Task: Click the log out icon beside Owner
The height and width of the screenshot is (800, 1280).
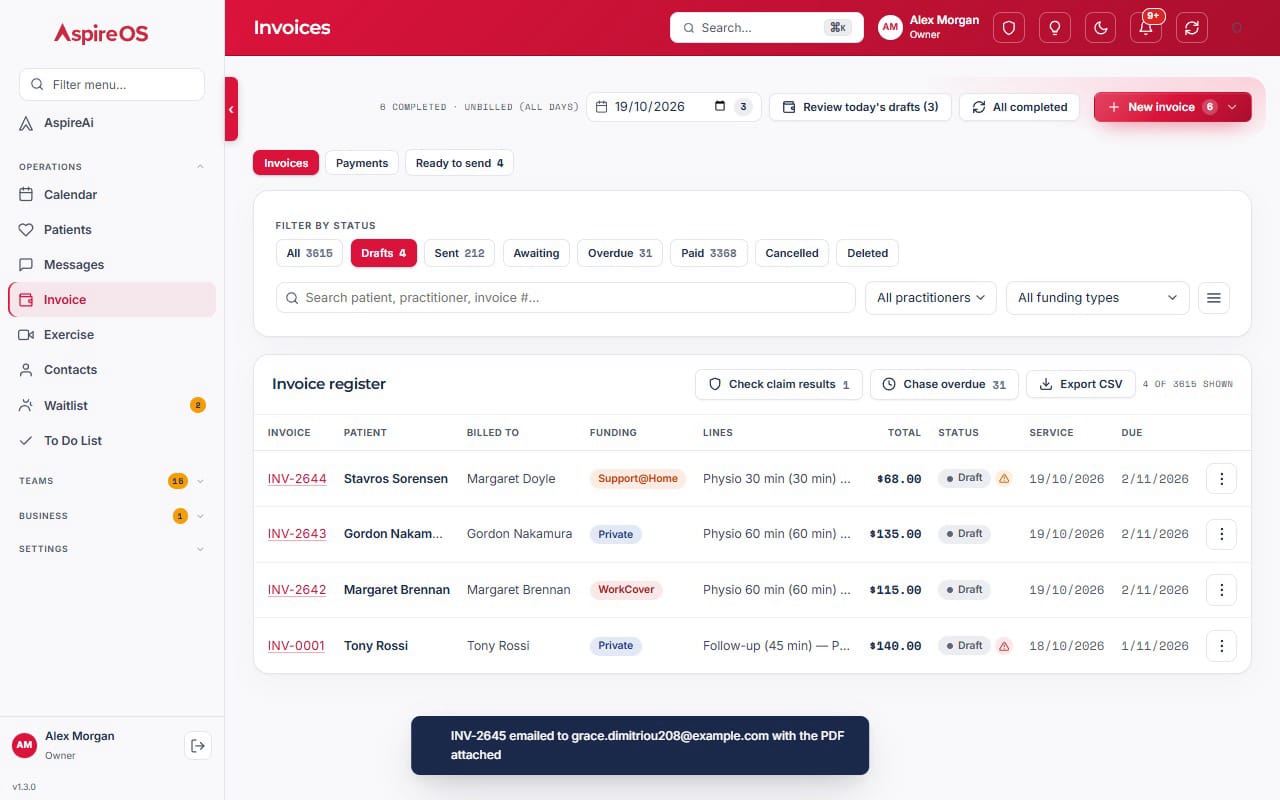Action: (x=198, y=745)
